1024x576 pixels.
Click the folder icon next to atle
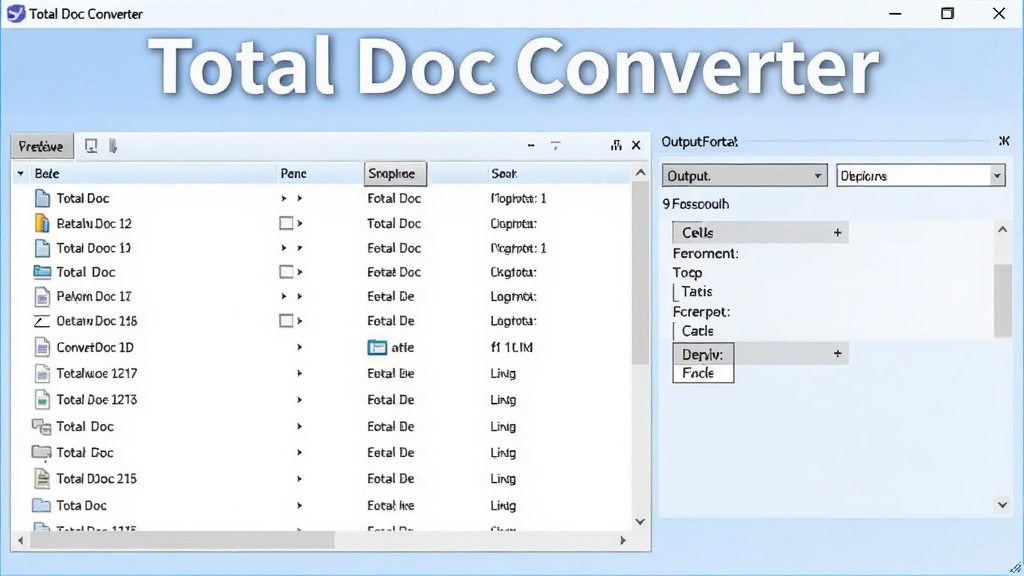[377, 347]
